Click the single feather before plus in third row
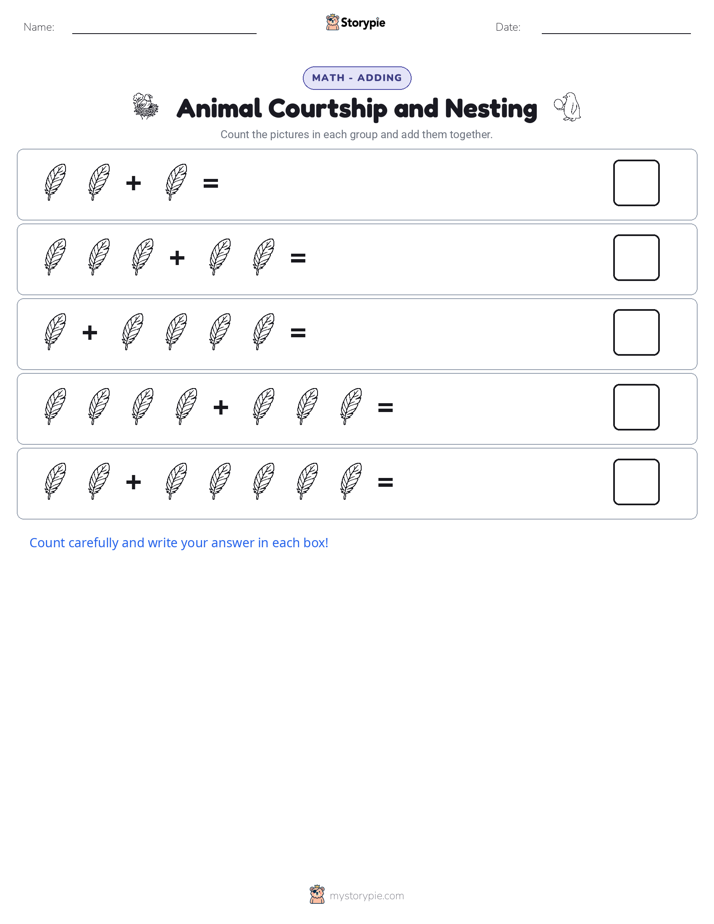 click(x=55, y=332)
